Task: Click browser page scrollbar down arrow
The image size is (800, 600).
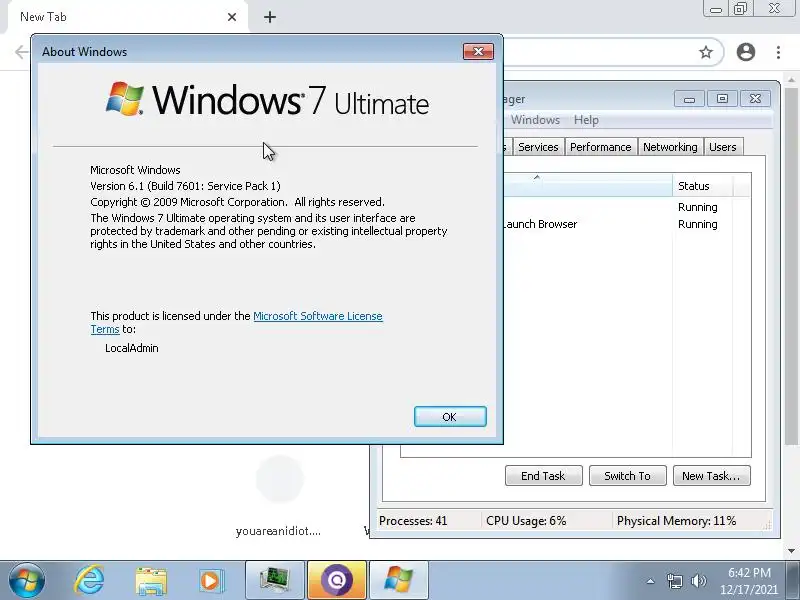Action: 791,551
